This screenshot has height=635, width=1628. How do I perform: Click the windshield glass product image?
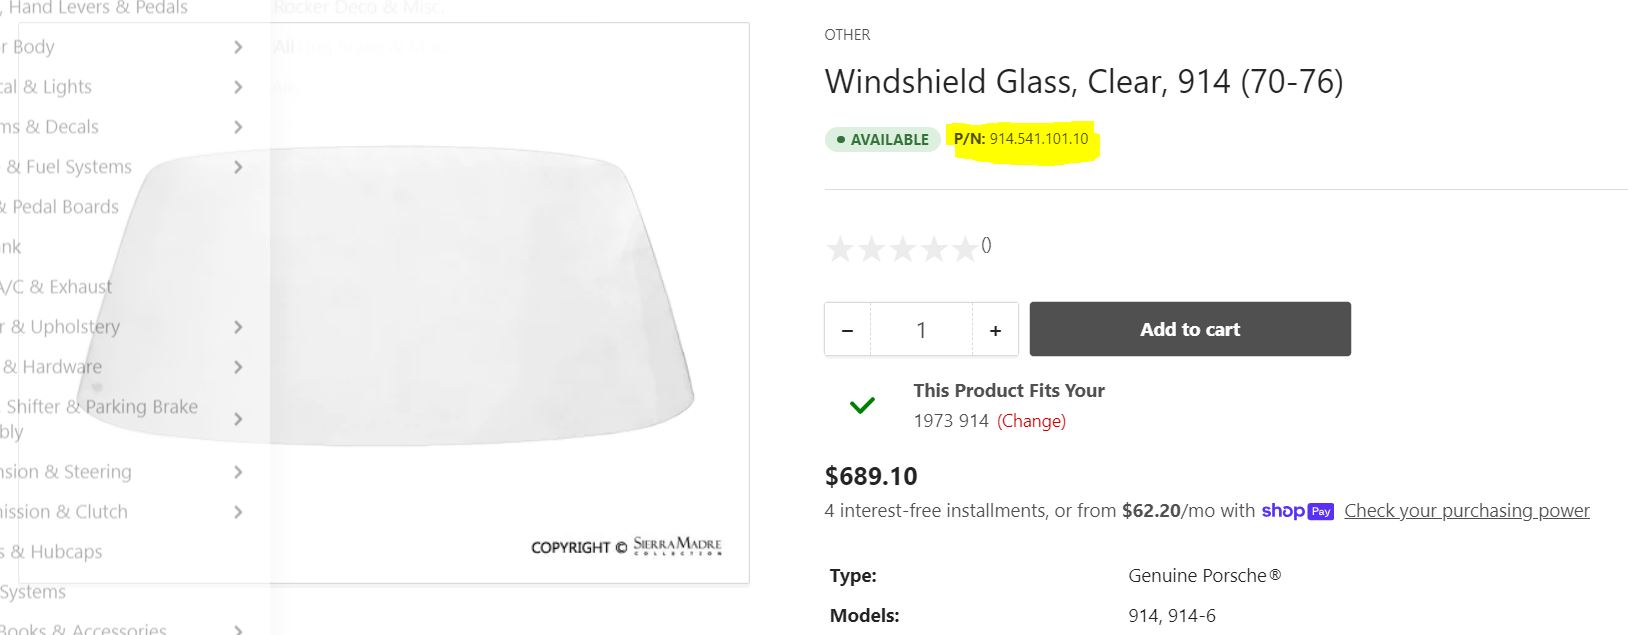point(400,300)
